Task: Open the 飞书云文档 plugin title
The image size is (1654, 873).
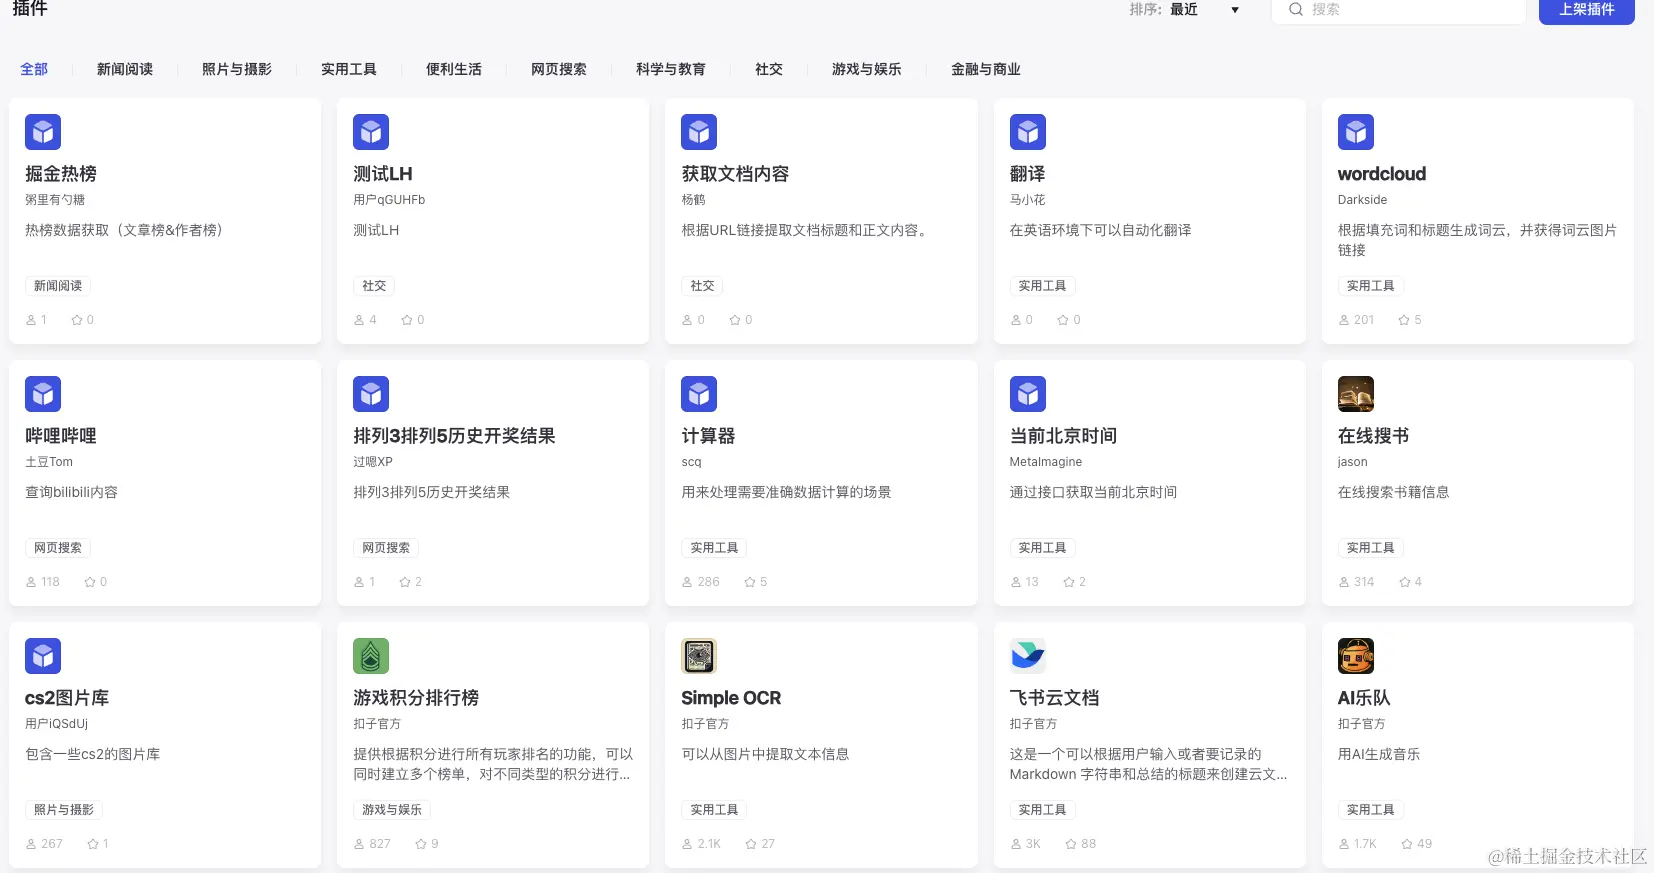Action: coord(1055,698)
